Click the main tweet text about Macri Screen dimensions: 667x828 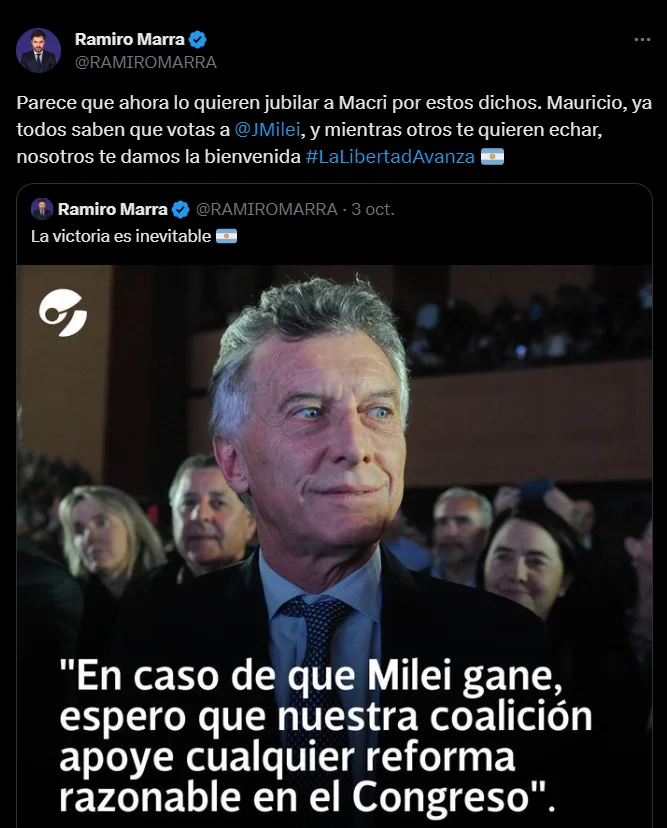point(334,129)
